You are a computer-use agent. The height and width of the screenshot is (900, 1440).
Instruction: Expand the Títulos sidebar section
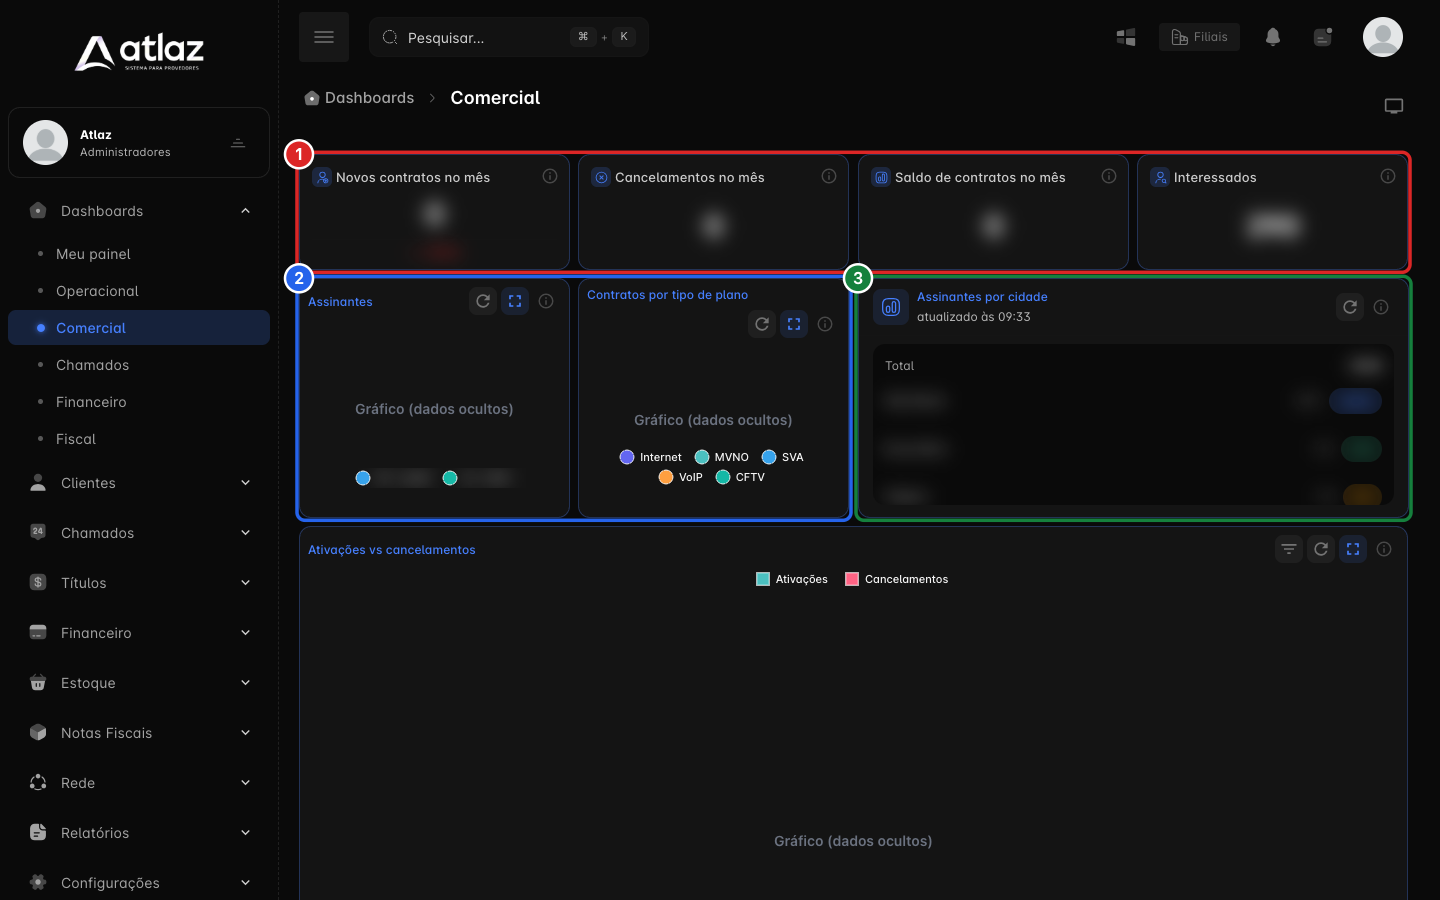pos(139,583)
